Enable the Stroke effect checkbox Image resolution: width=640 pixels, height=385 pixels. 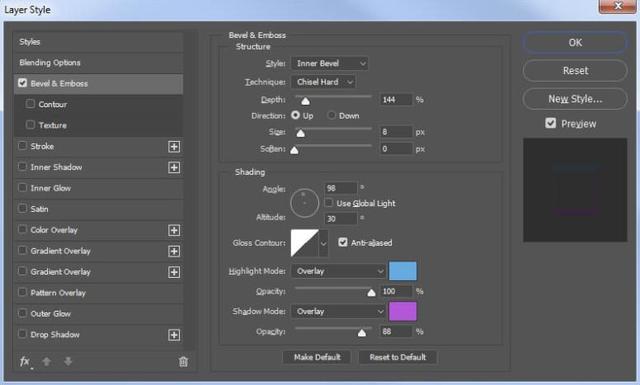[x=22, y=145]
